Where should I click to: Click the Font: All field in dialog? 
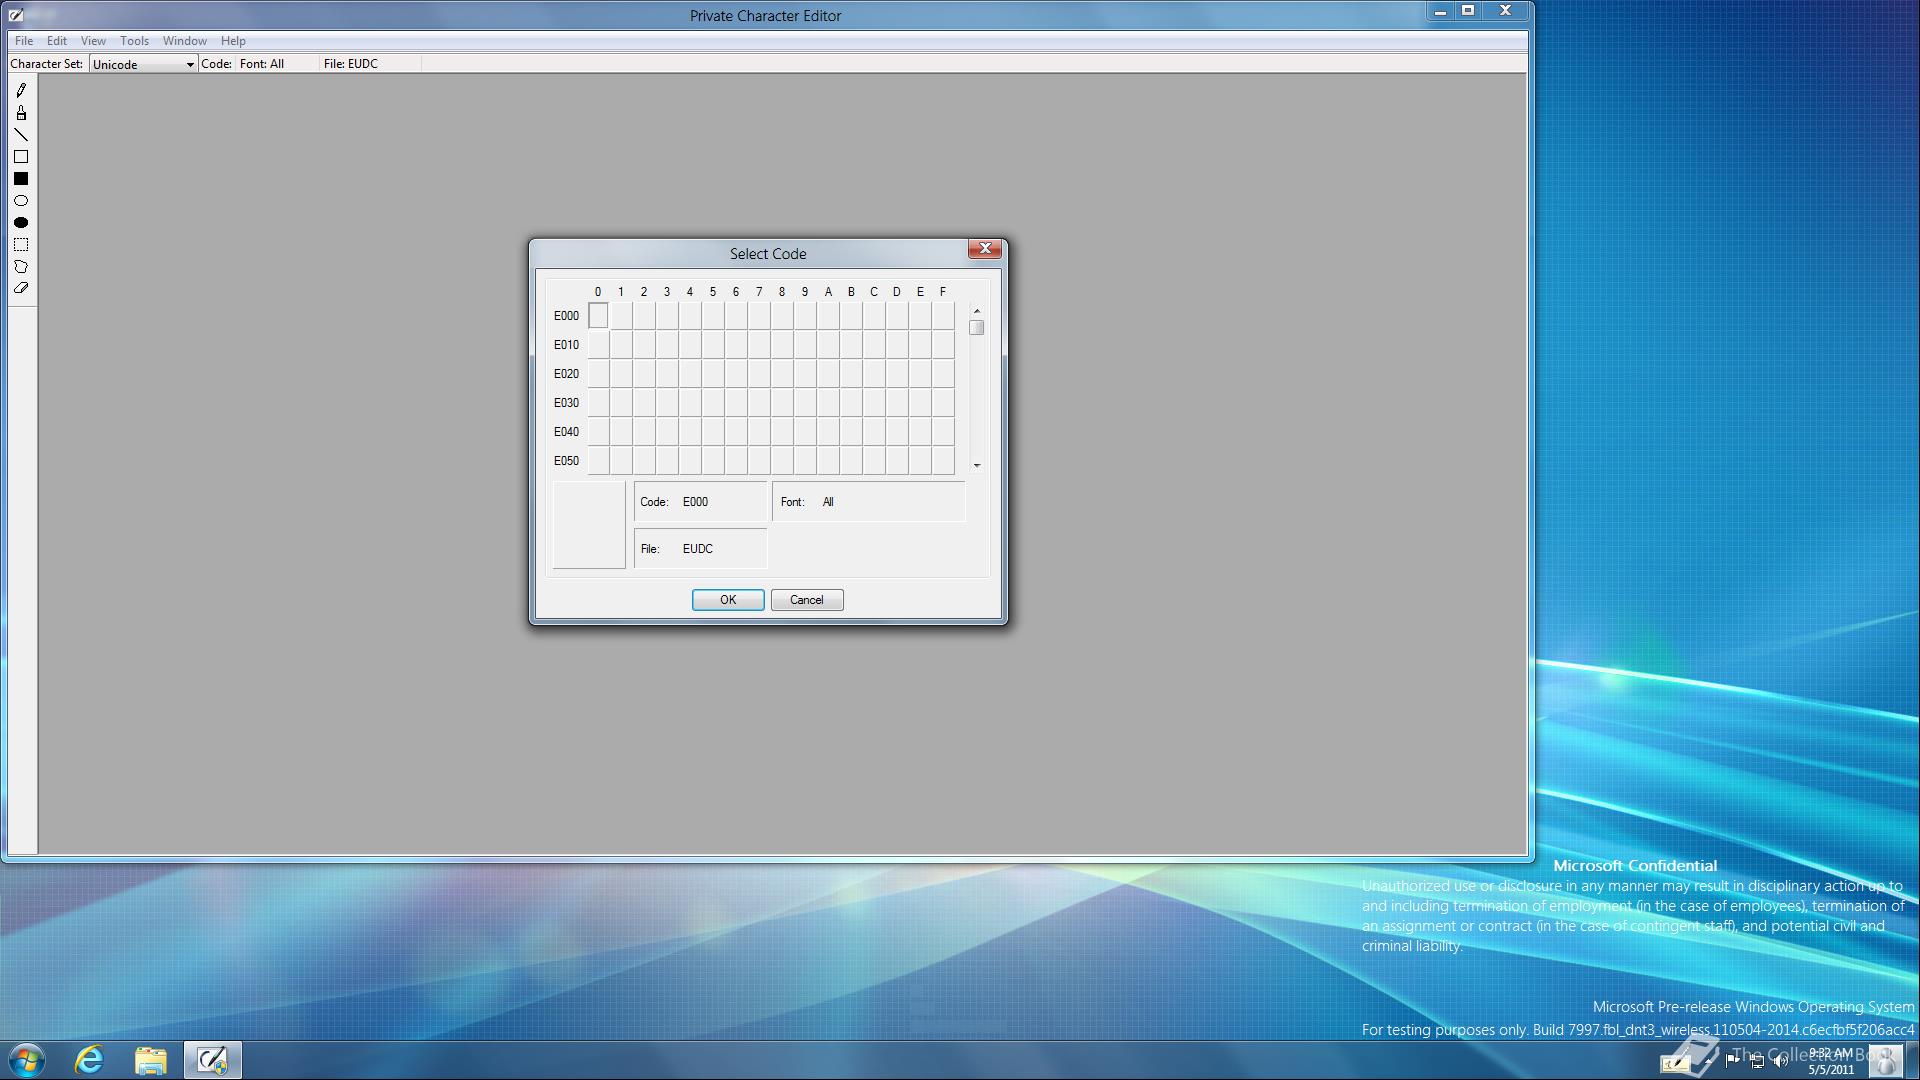pyautogui.click(x=869, y=502)
